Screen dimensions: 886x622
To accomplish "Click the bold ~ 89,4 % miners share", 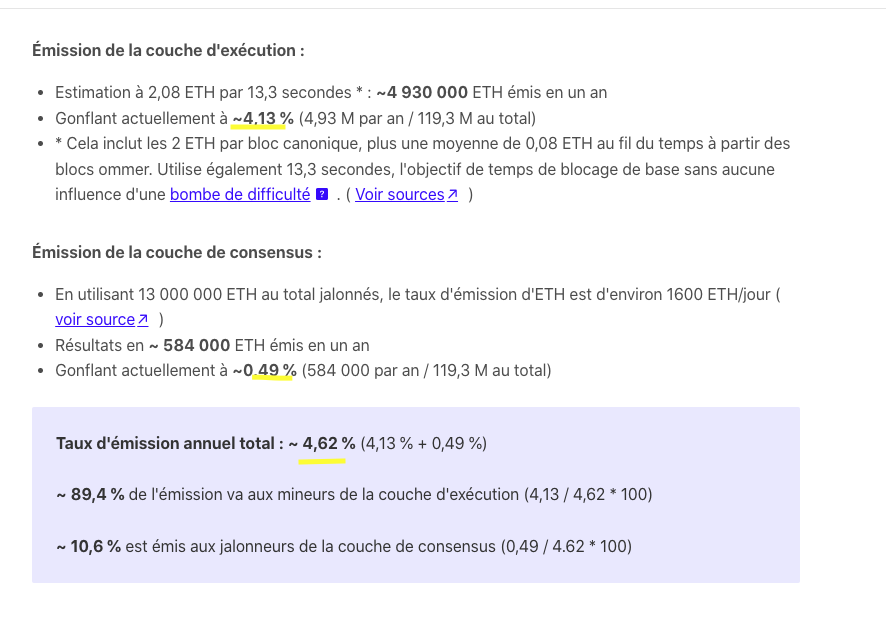I will [x=90, y=494].
